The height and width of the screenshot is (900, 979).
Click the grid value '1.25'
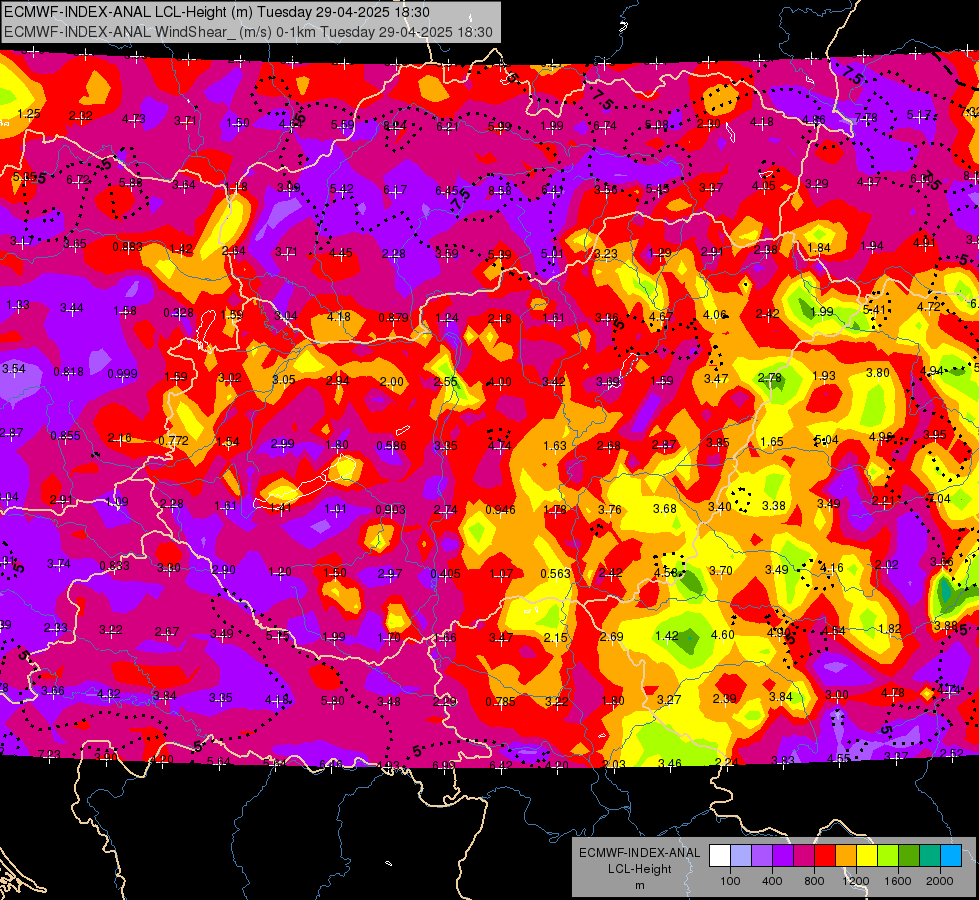[x=29, y=114]
